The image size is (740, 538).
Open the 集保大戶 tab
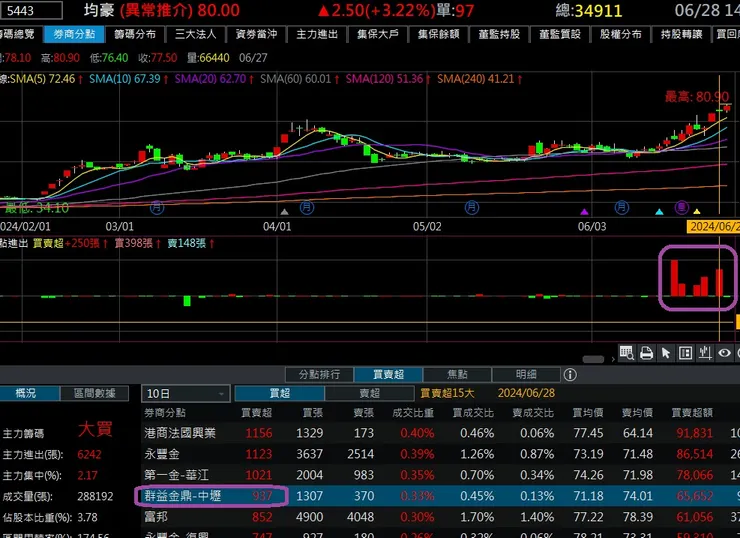pos(378,34)
